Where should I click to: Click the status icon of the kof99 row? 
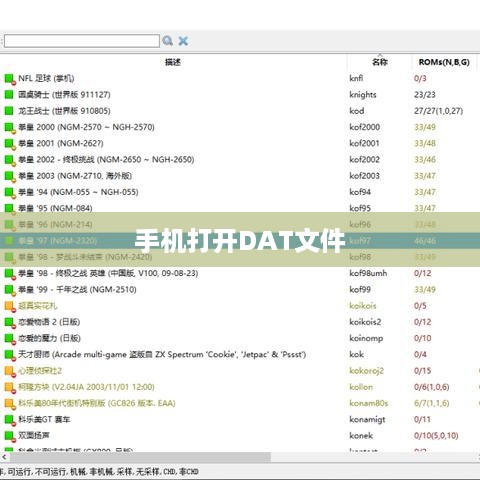[10, 290]
